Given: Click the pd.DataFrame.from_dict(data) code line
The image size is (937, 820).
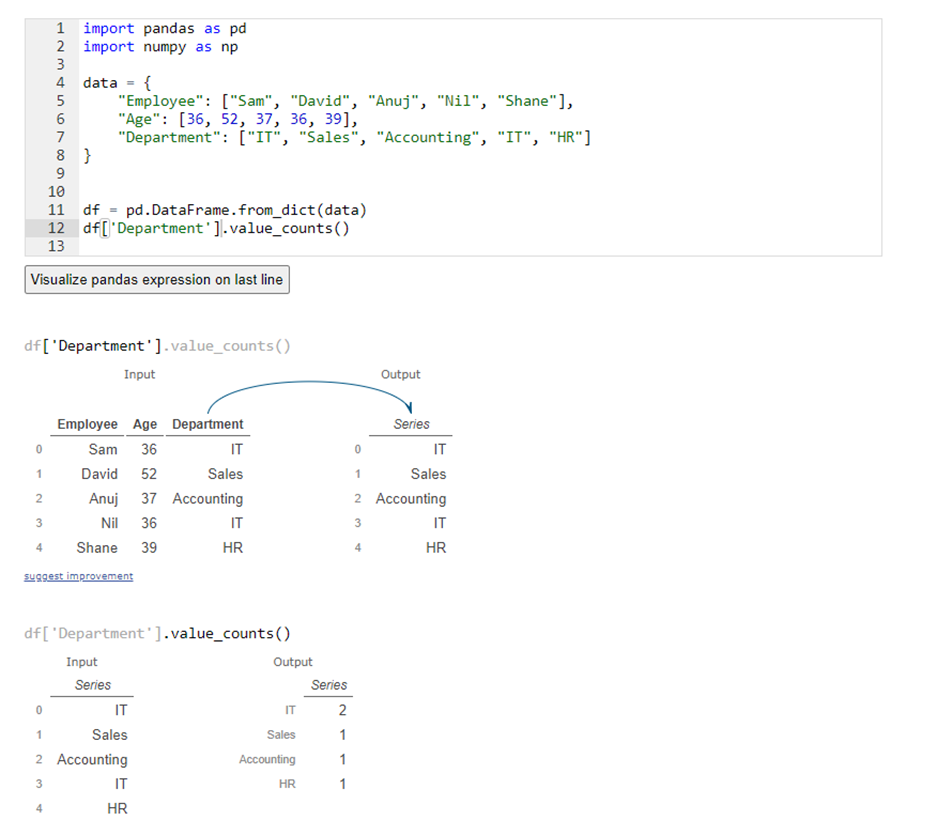Looking at the screenshot, I should coord(225,210).
